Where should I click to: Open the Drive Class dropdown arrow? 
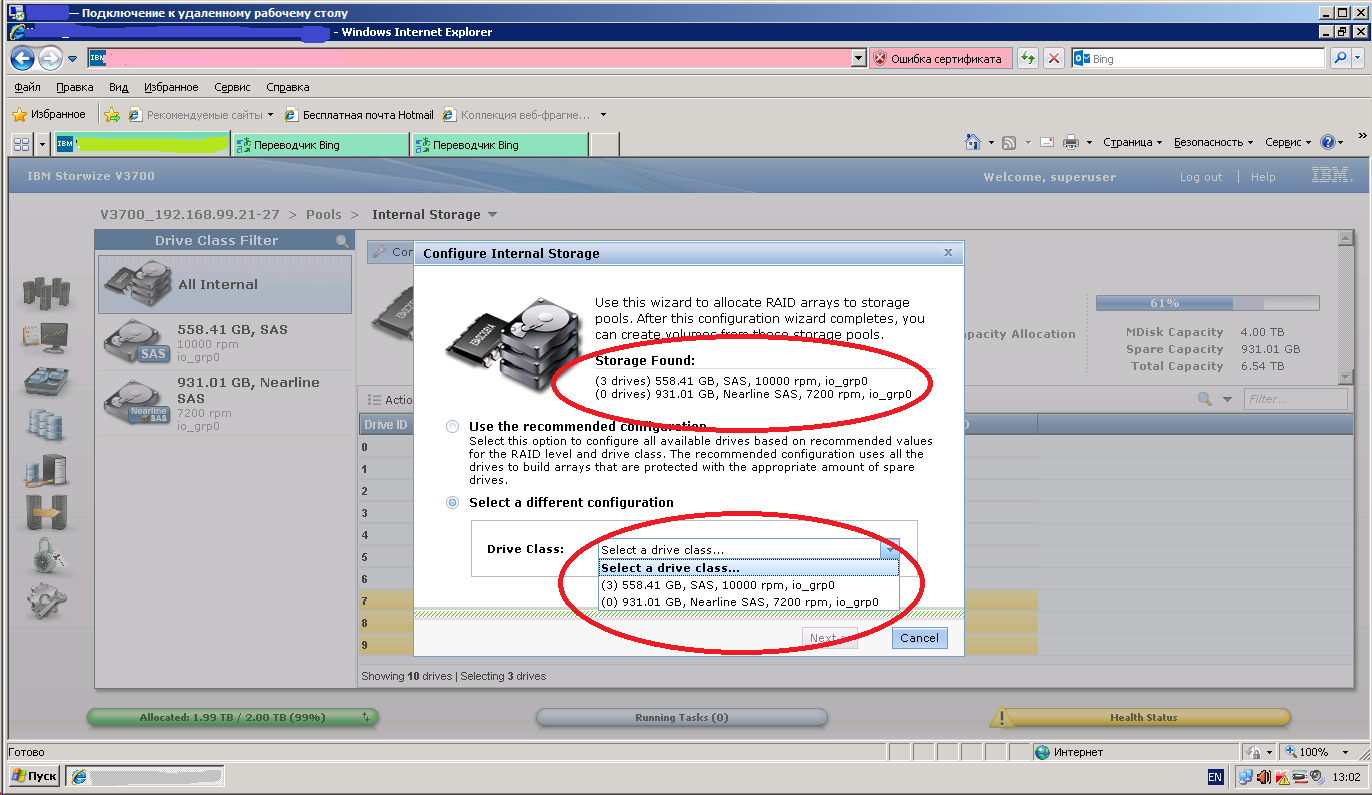click(x=890, y=549)
